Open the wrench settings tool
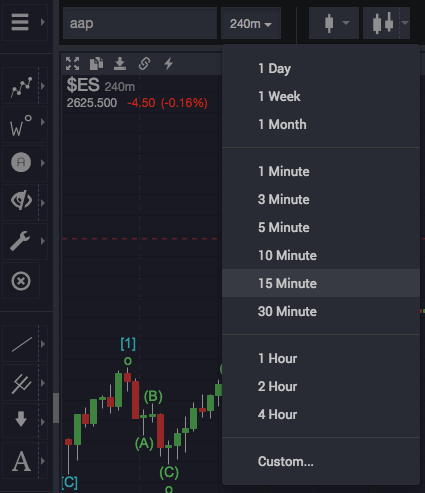The width and height of the screenshot is (425, 493). (x=20, y=241)
